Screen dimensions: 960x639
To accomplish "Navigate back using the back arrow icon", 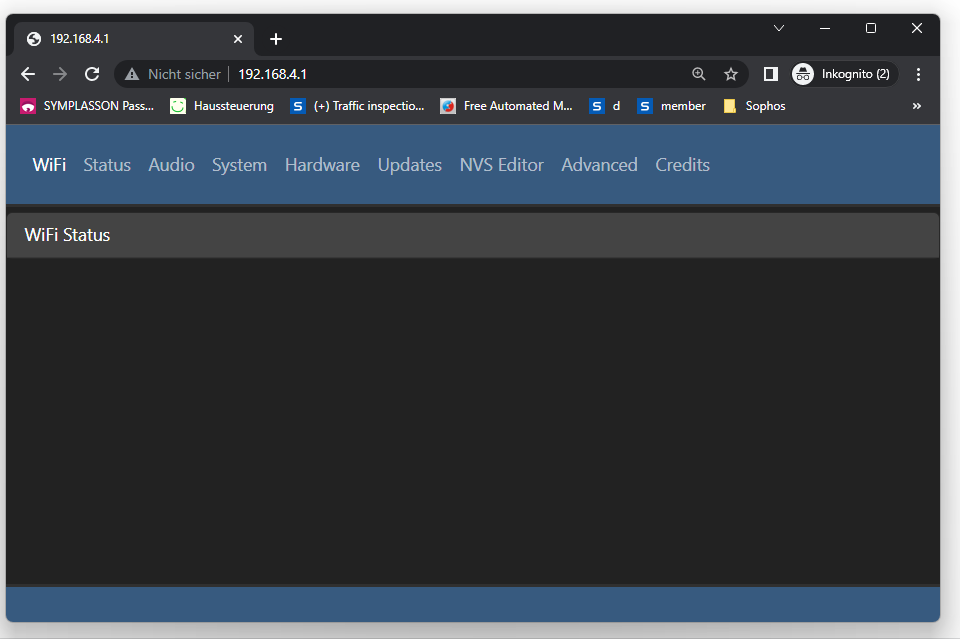I will click(x=27, y=73).
